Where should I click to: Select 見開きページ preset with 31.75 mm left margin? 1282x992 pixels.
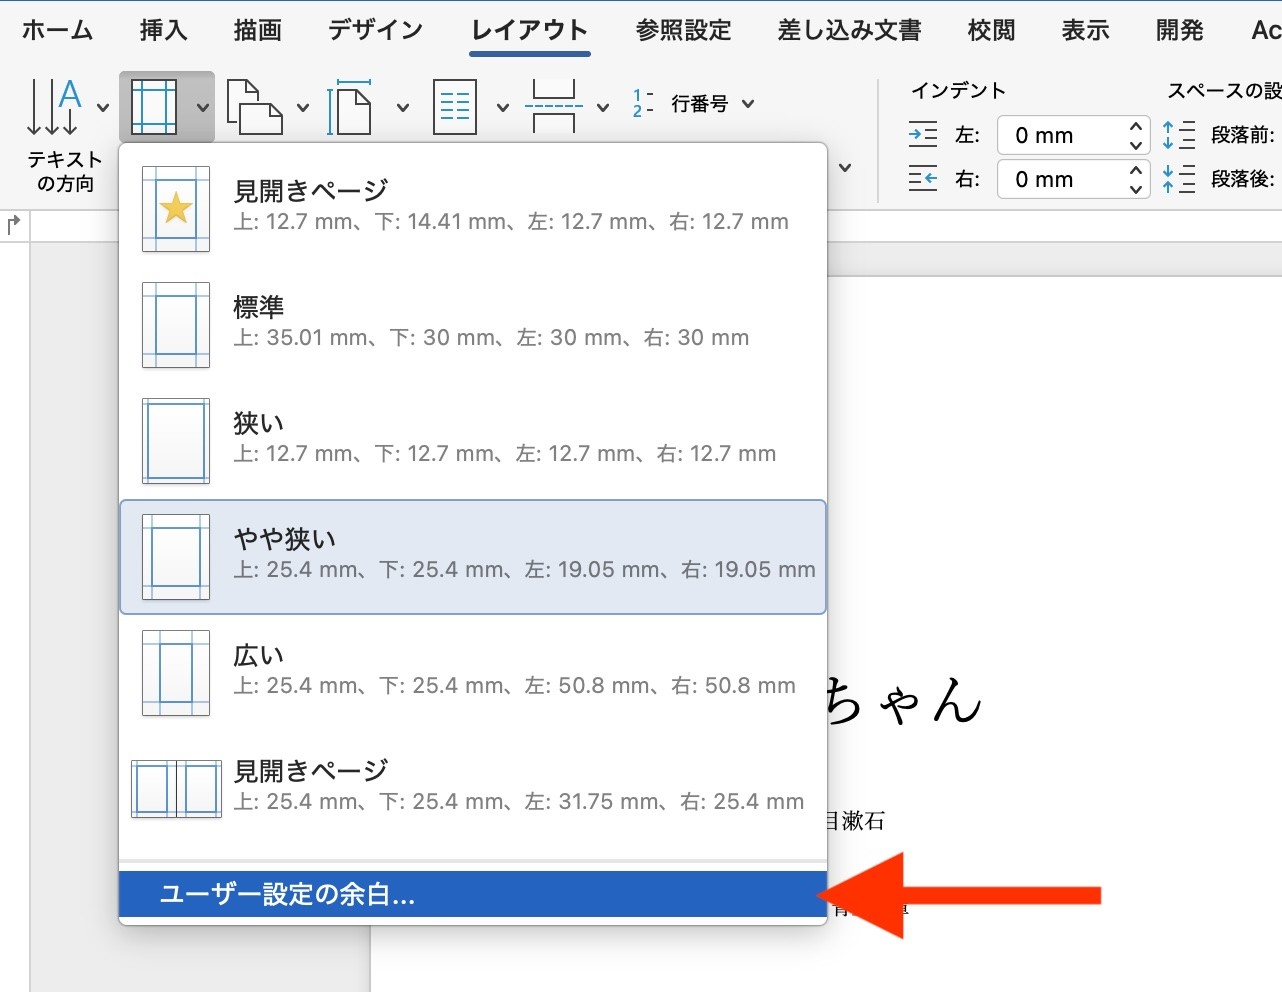tap(473, 789)
